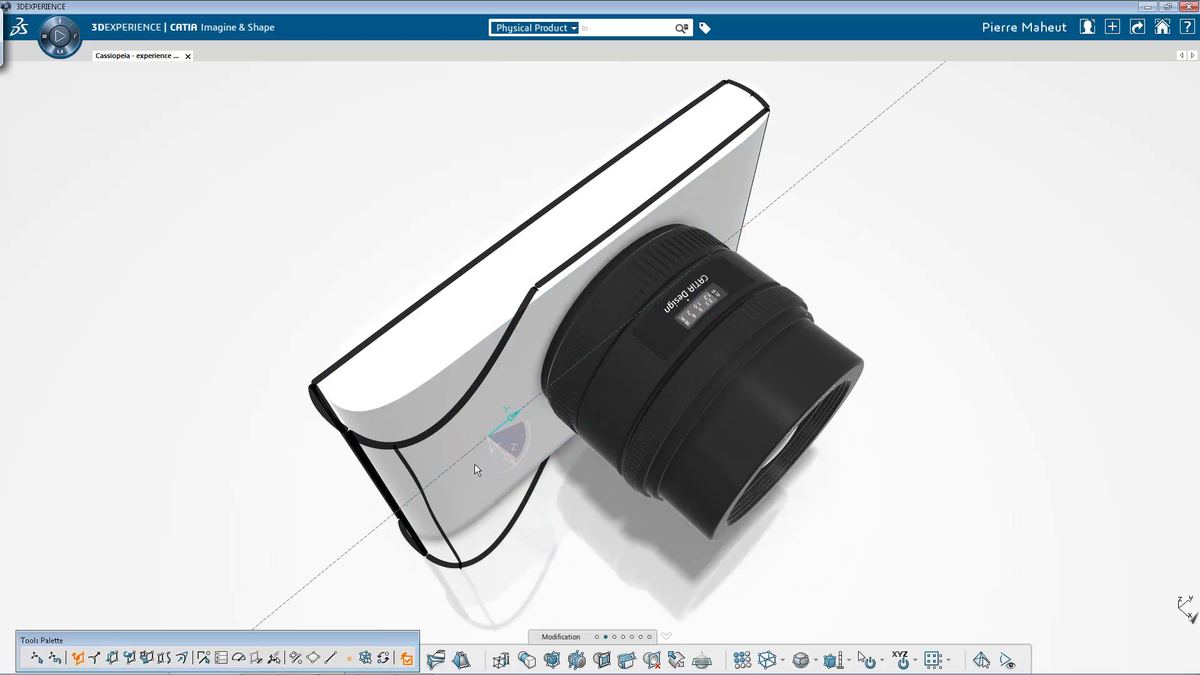Click the curvature arc icon in Tools Palette
The image size is (1200, 675).
(238, 658)
